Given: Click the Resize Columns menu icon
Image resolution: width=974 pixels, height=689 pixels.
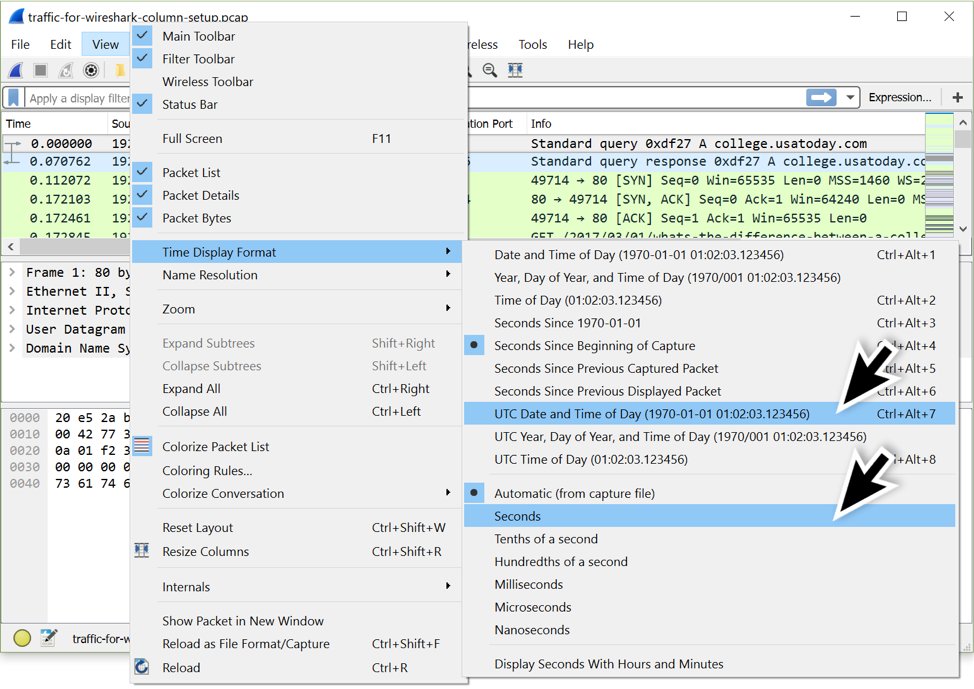Looking at the screenshot, I should (x=142, y=550).
